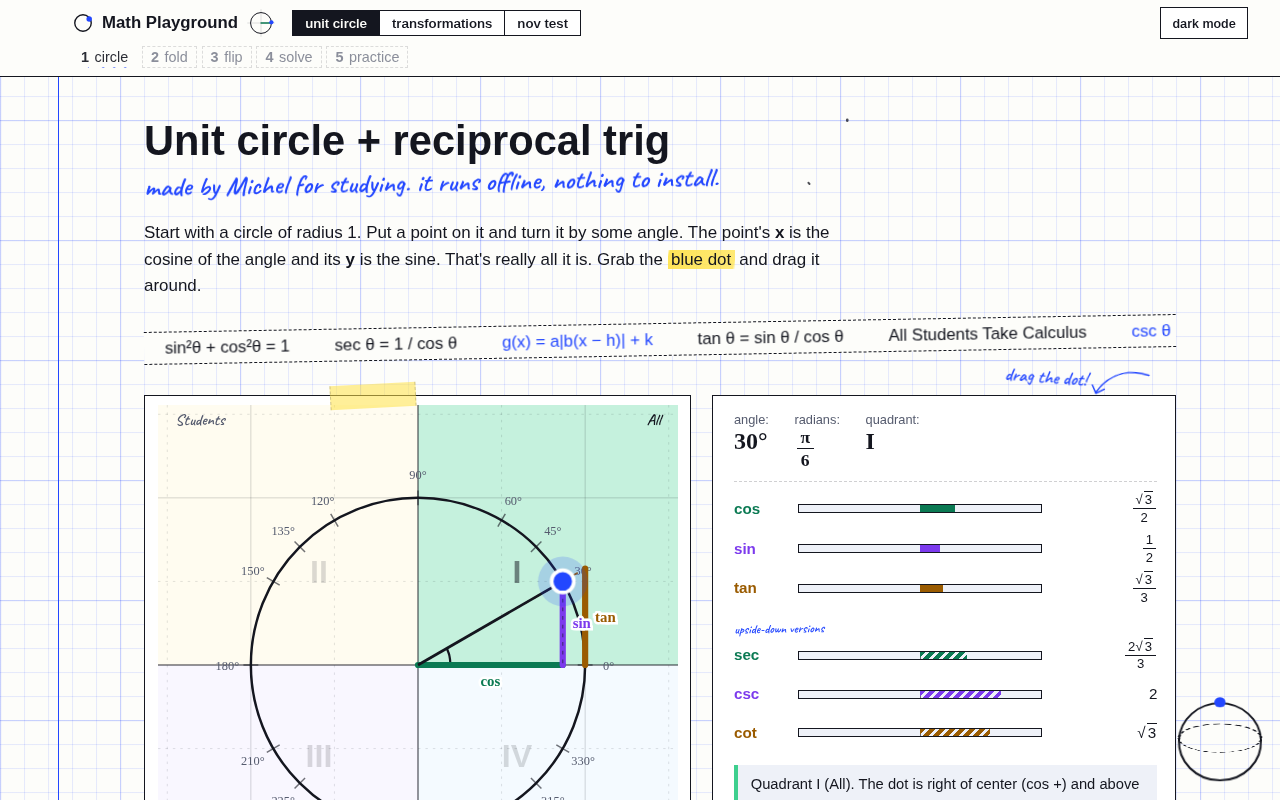Click the quadrant III label on the diagram
The width and height of the screenshot is (1280, 800).
pos(319,756)
